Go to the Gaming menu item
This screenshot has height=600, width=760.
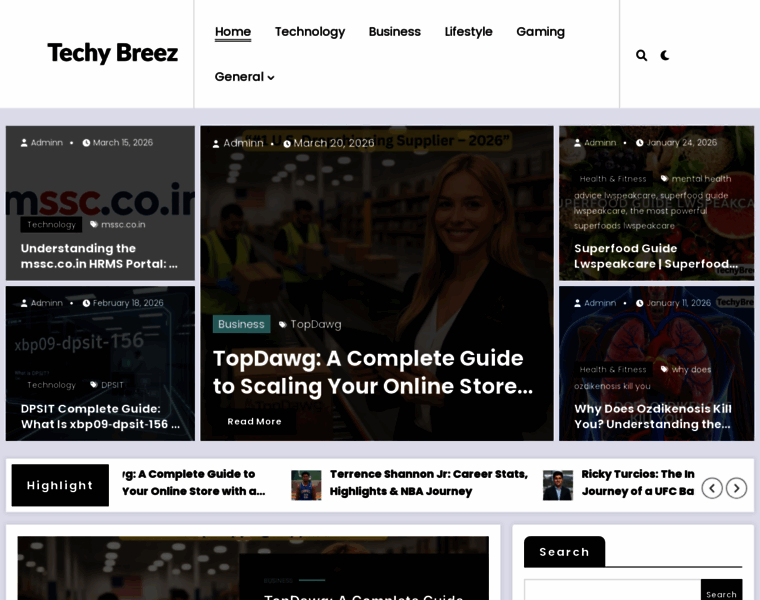(x=540, y=32)
